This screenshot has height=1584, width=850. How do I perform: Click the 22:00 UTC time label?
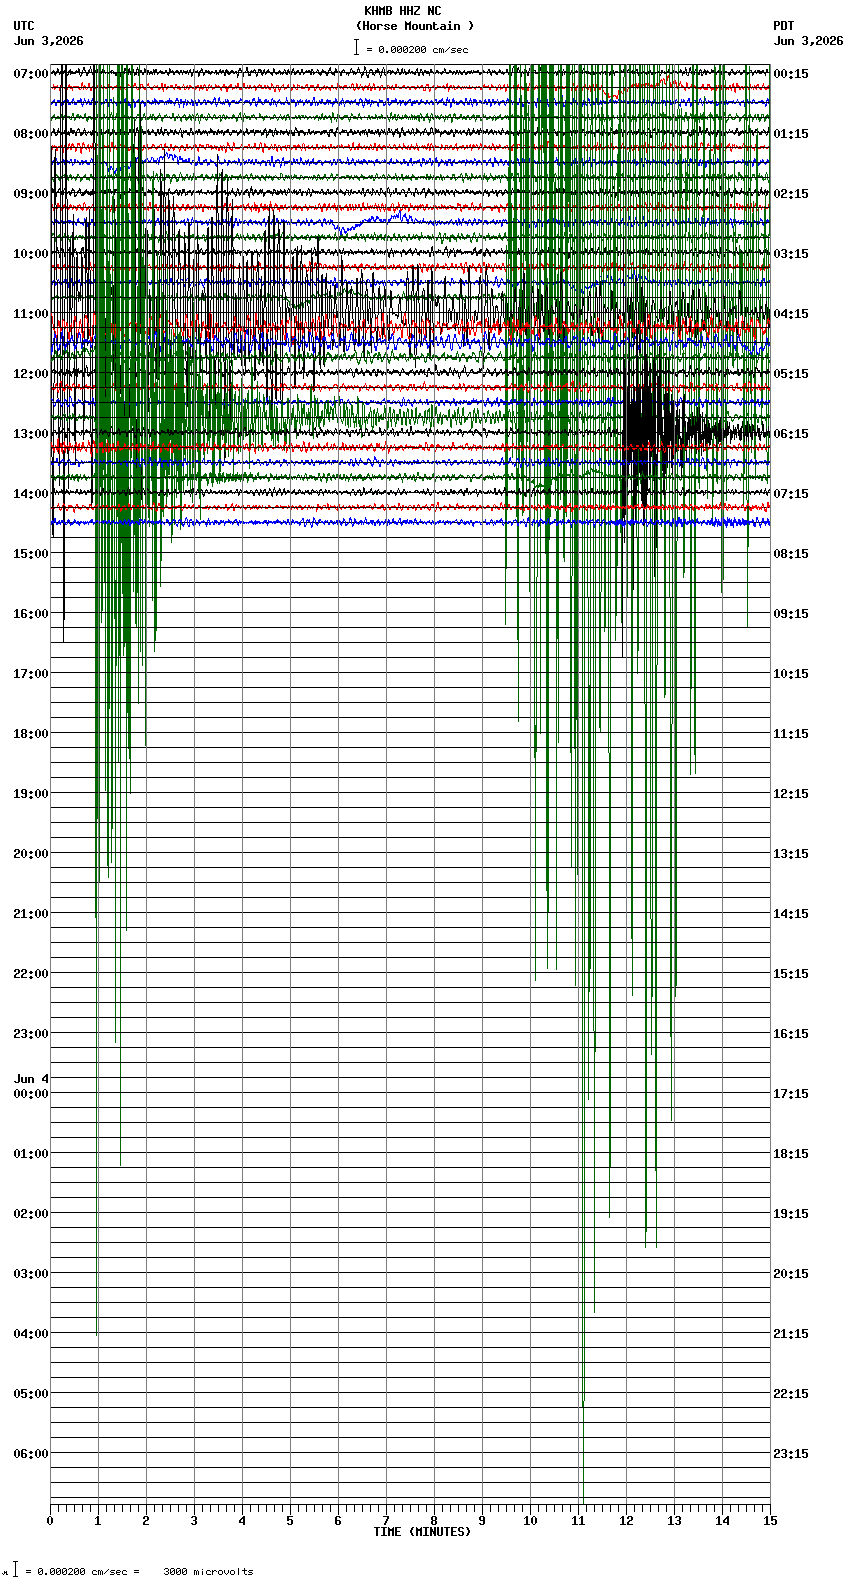[31, 974]
